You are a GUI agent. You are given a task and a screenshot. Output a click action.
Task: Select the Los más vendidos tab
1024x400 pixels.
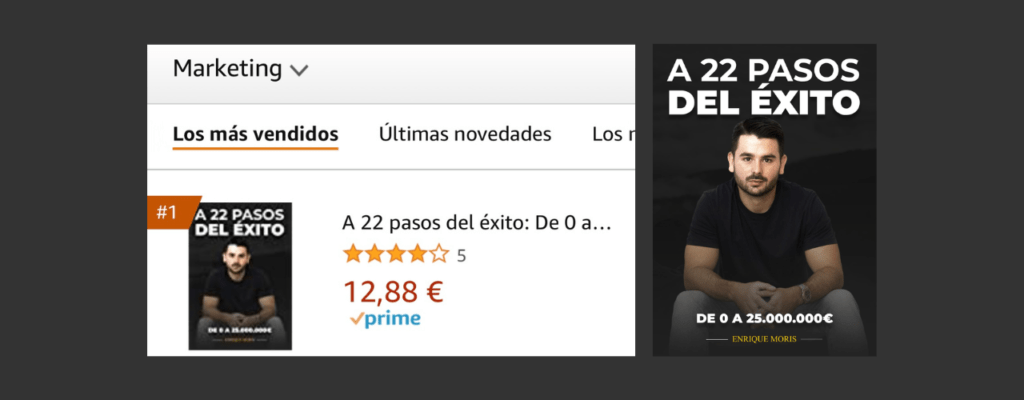click(255, 135)
